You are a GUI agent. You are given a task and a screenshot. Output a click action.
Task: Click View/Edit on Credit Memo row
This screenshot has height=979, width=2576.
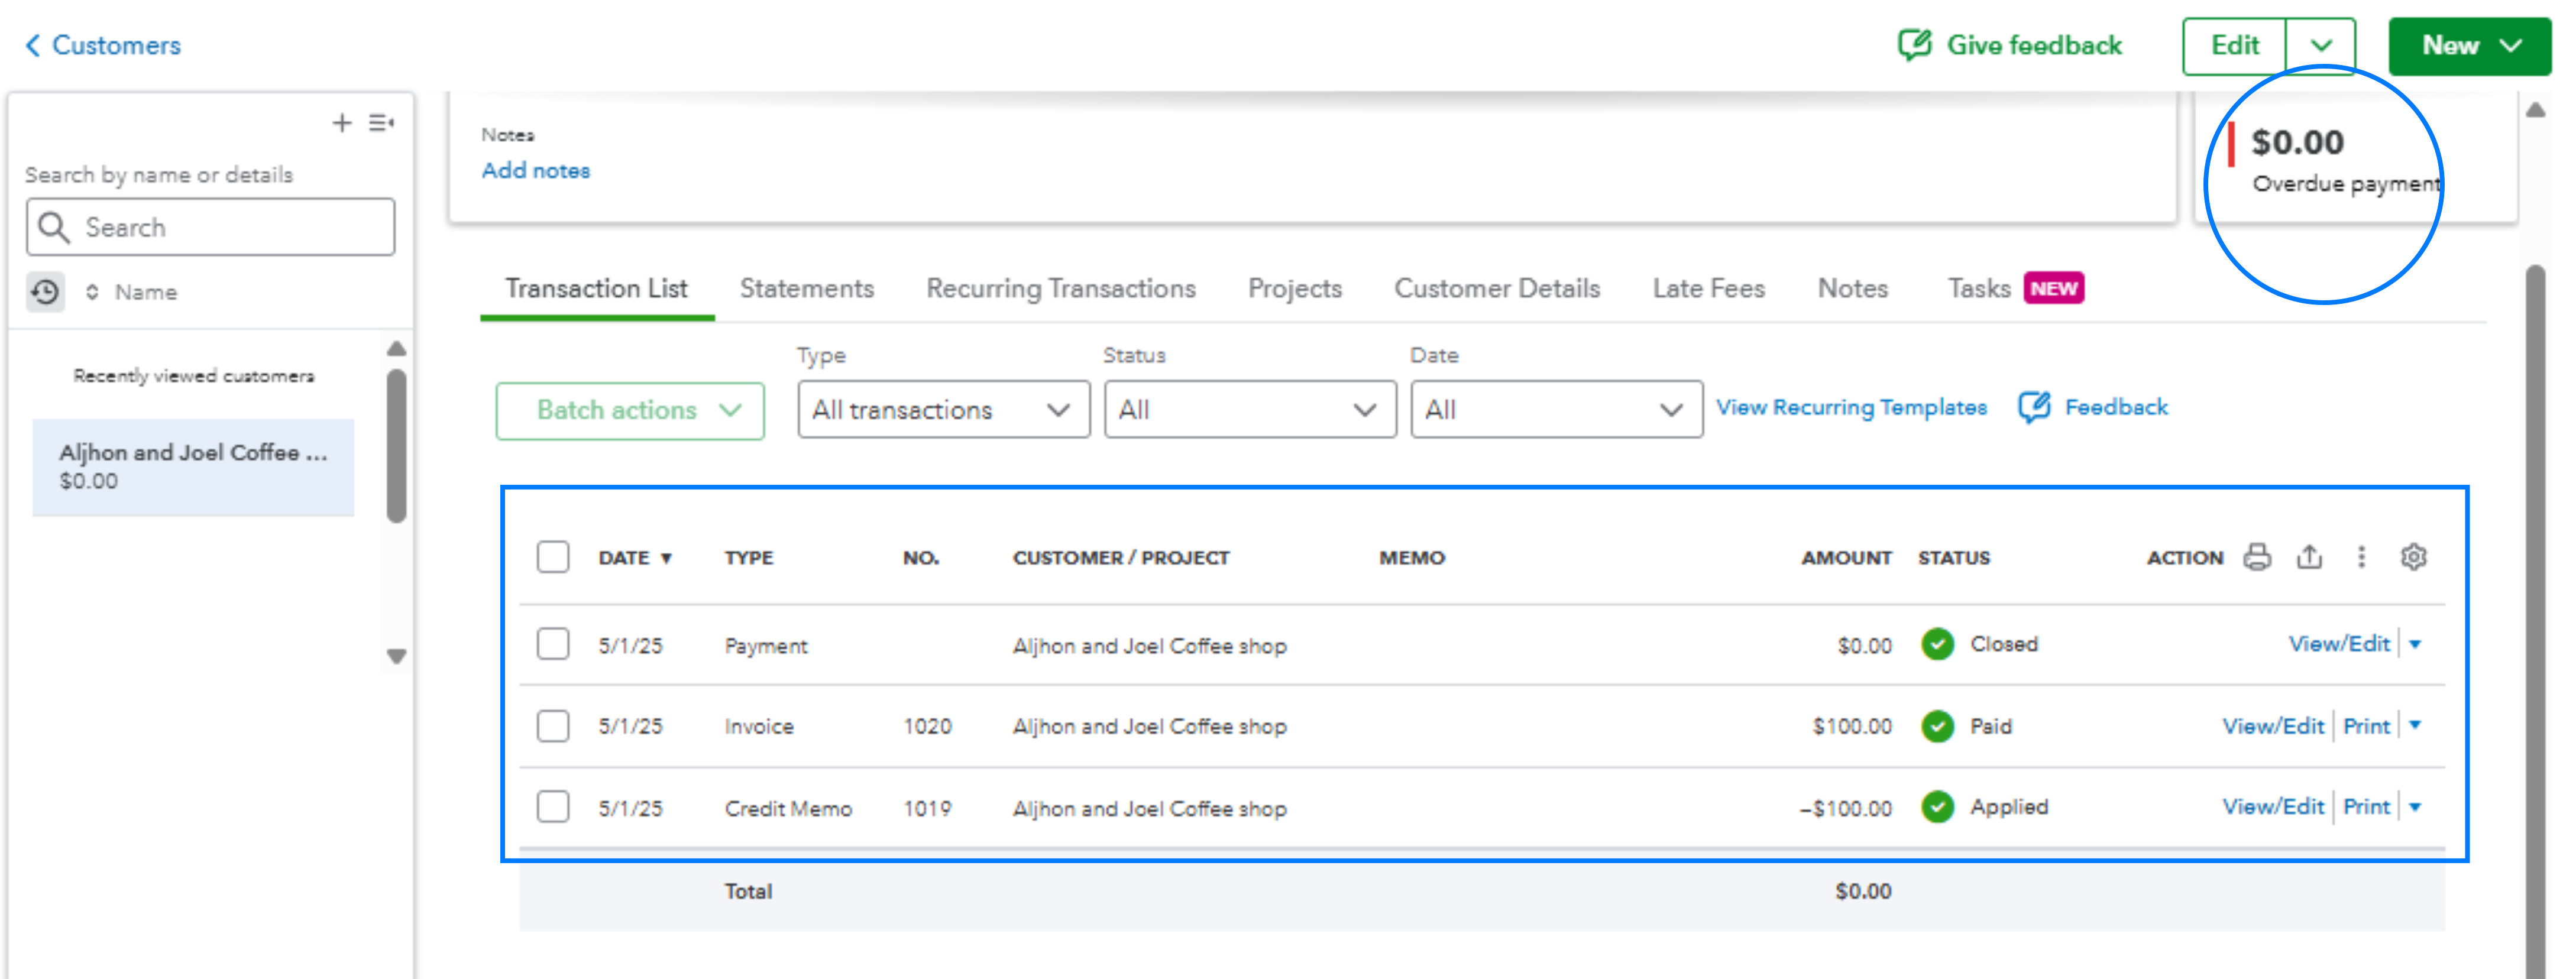[x=2273, y=807]
